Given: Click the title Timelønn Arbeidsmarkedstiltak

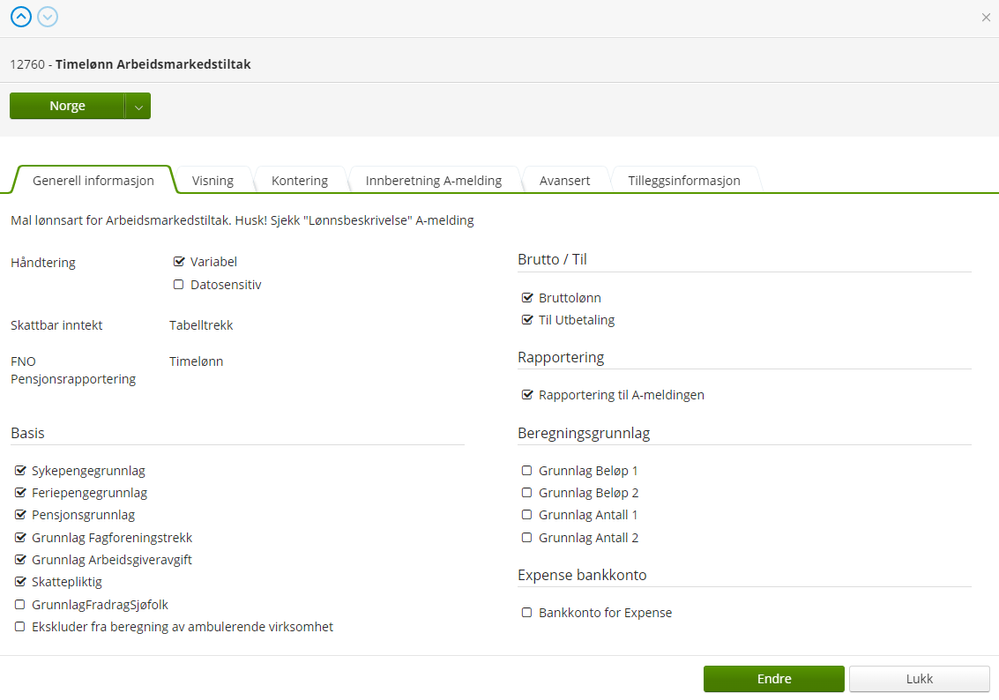Looking at the screenshot, I should [x=153, y=64].
